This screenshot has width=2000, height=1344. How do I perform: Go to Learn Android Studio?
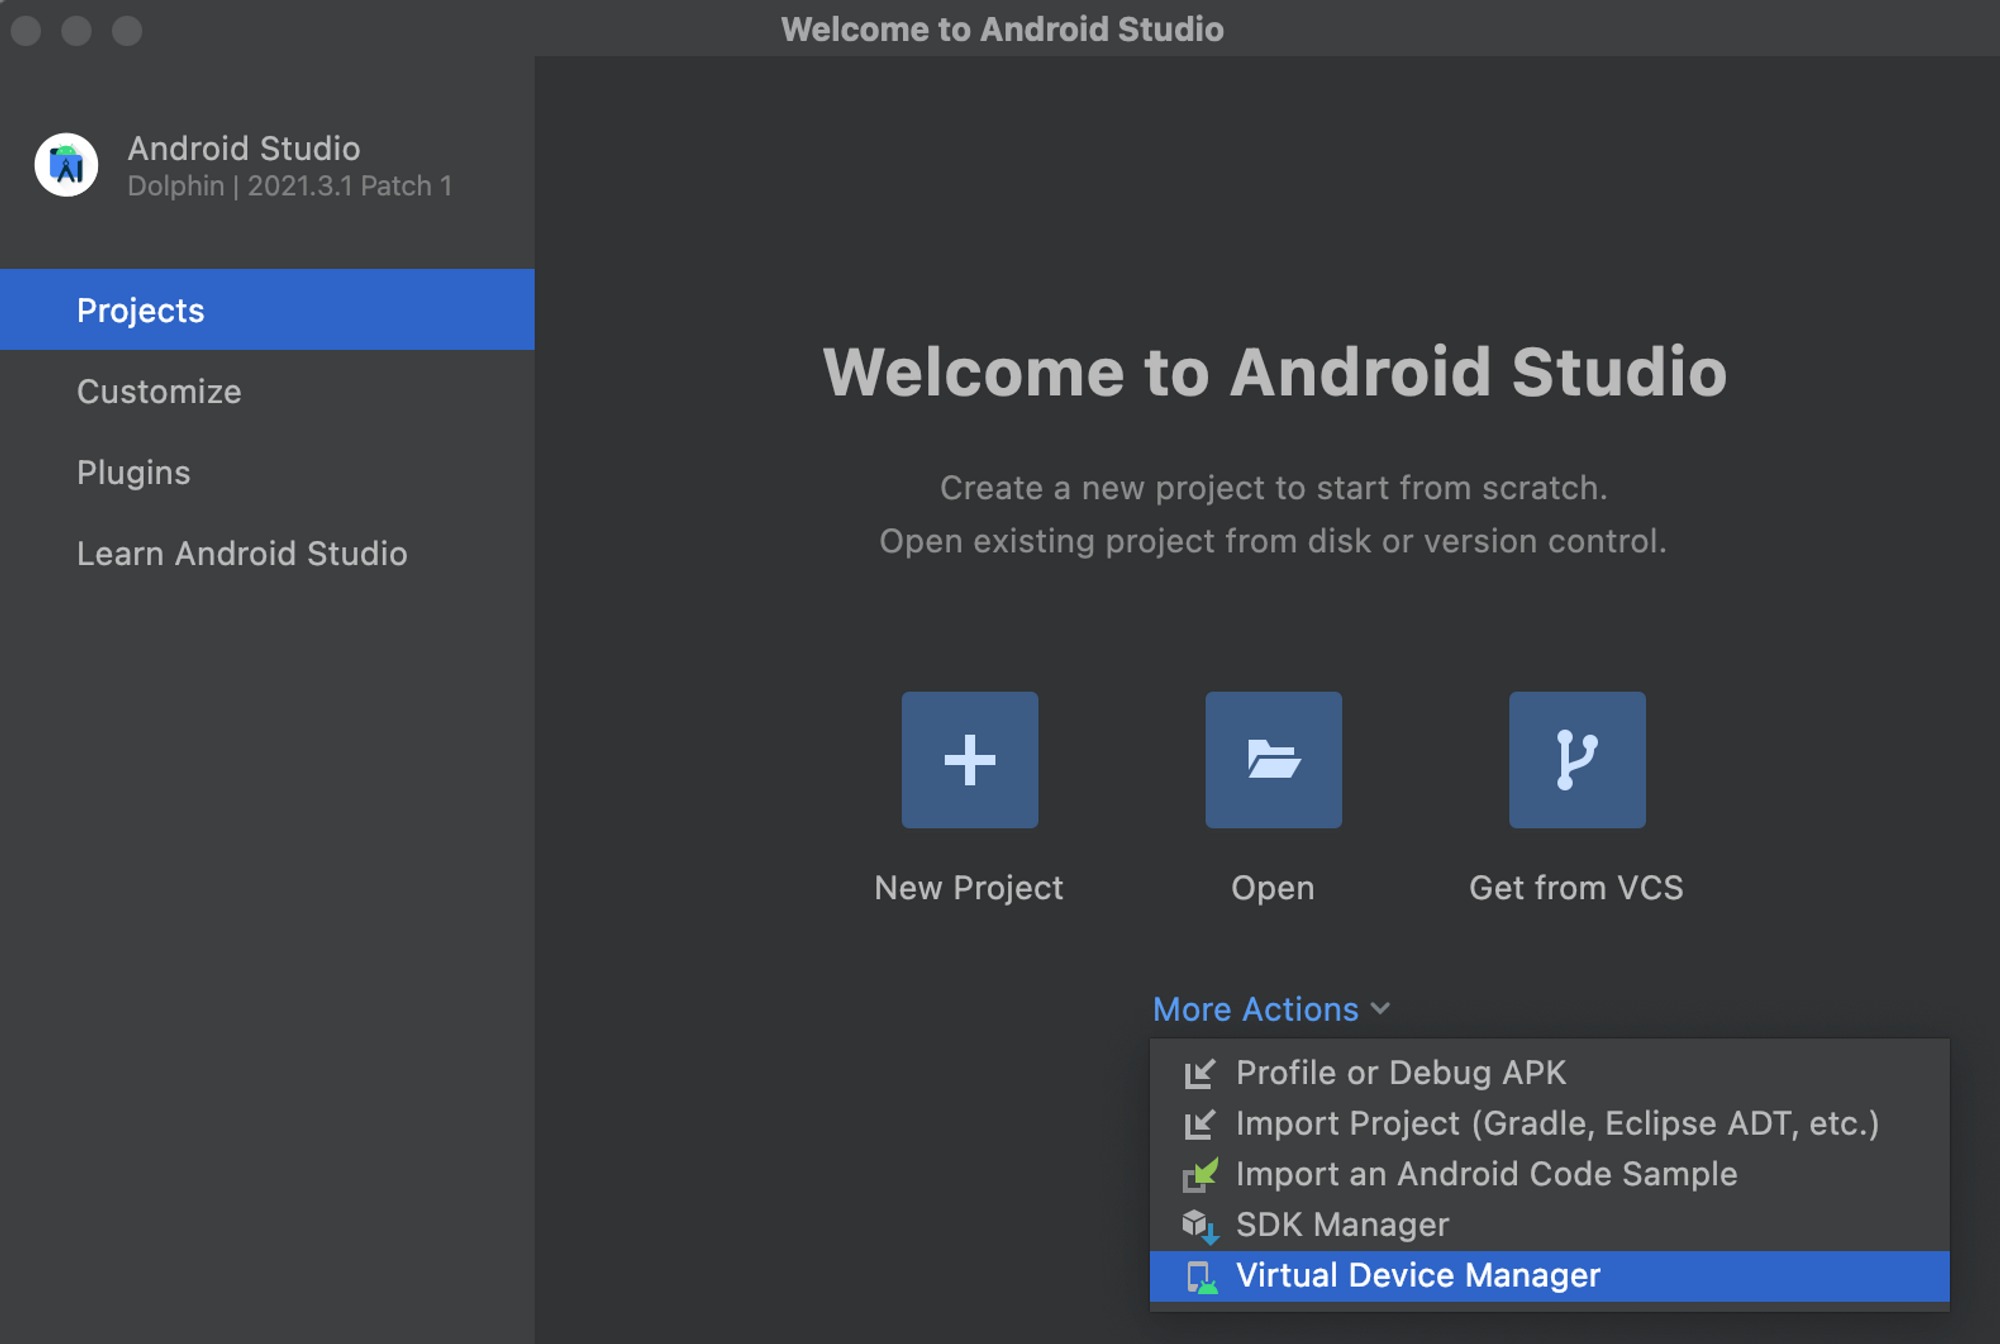(242, 553)
